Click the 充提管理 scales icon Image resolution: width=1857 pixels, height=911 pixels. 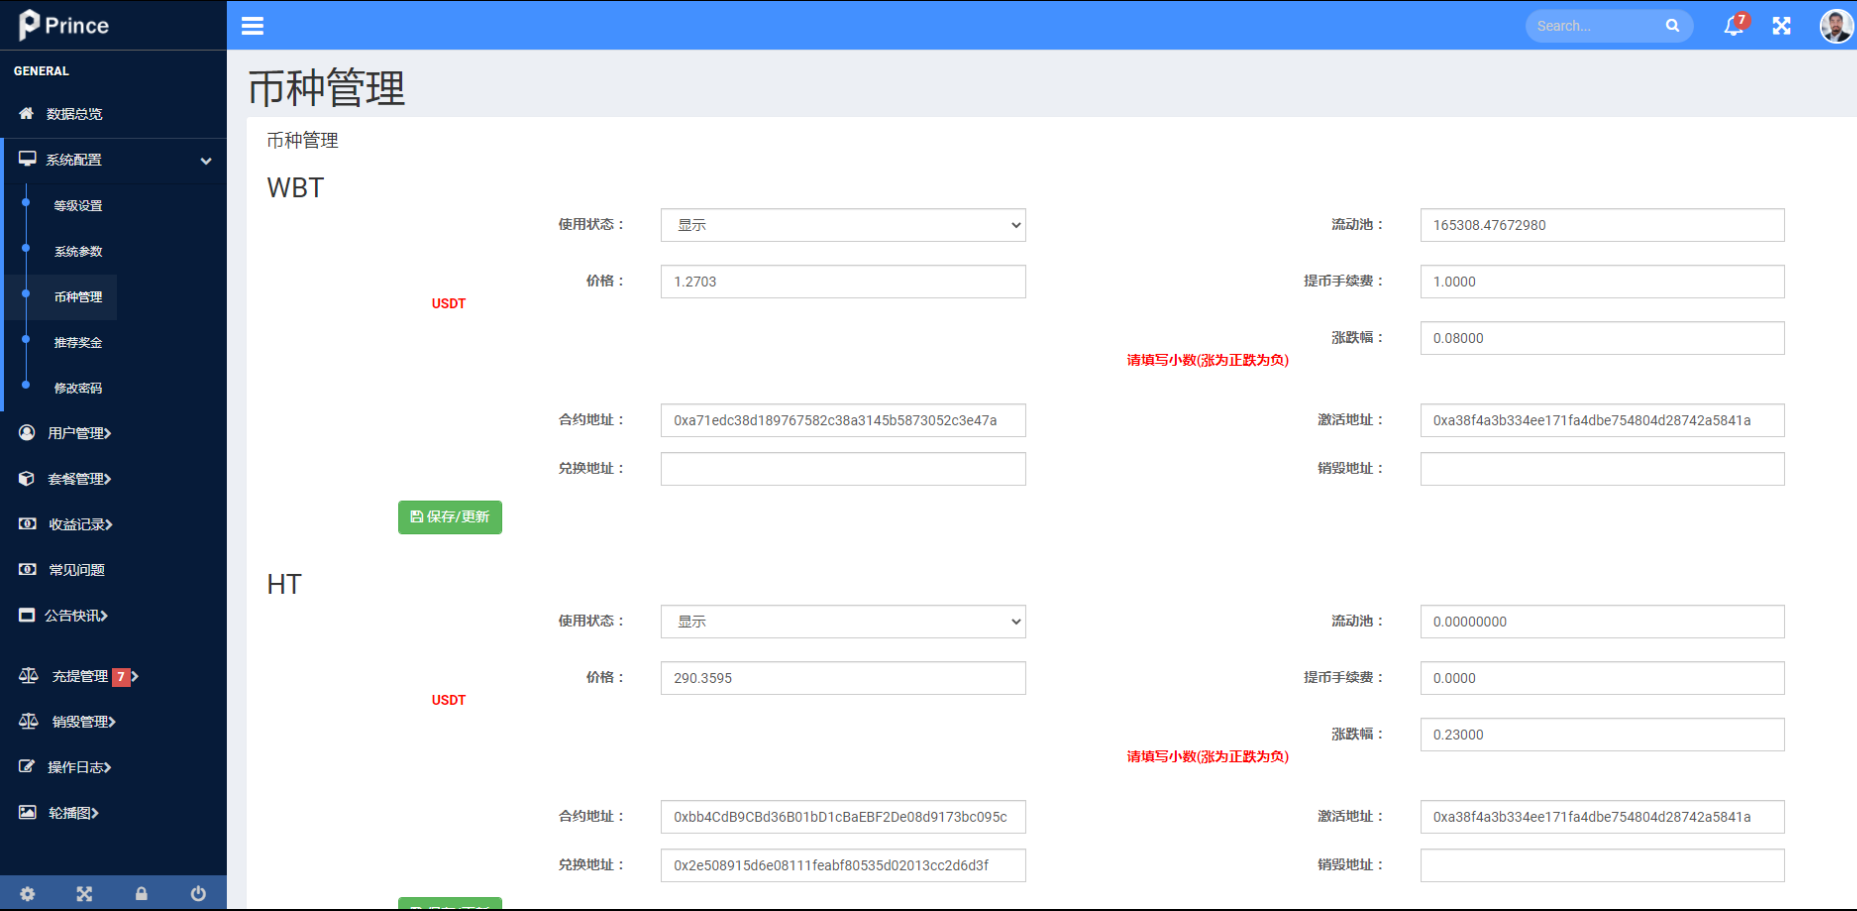point(28,676)
